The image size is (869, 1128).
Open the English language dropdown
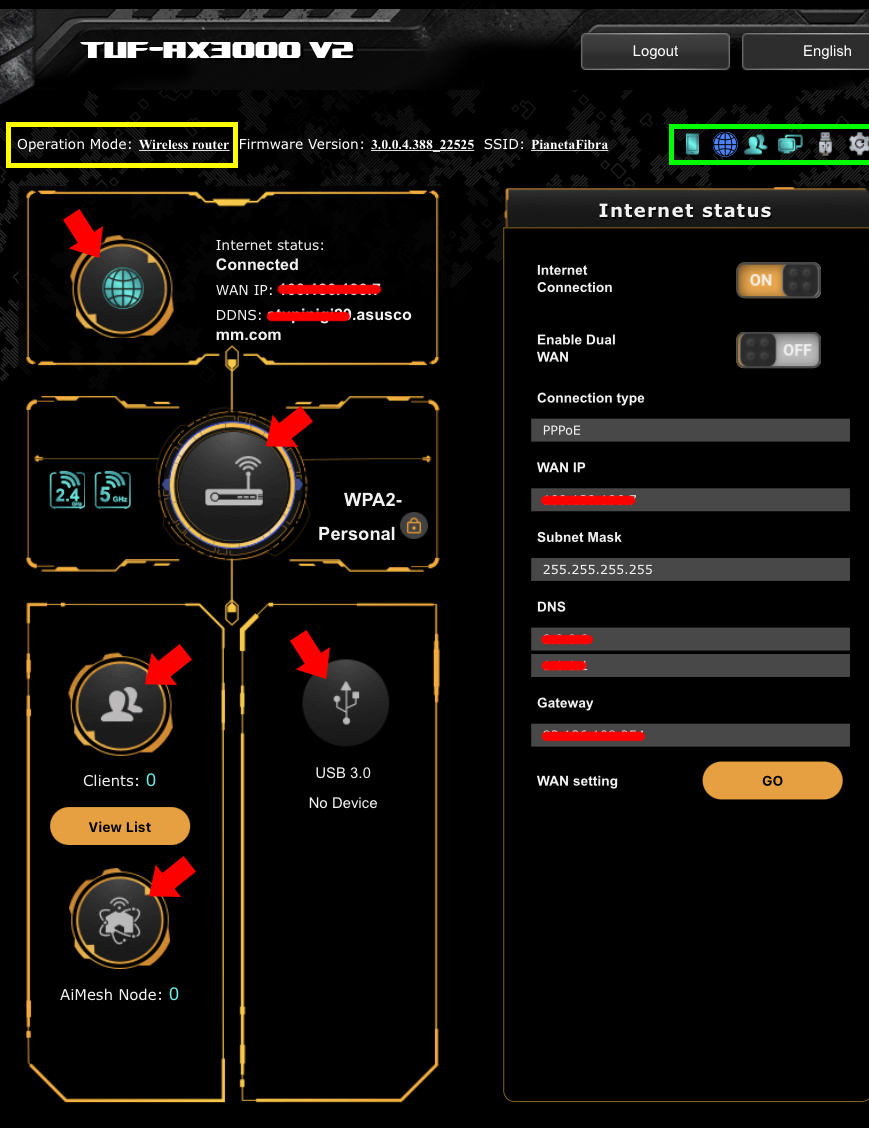806,51
